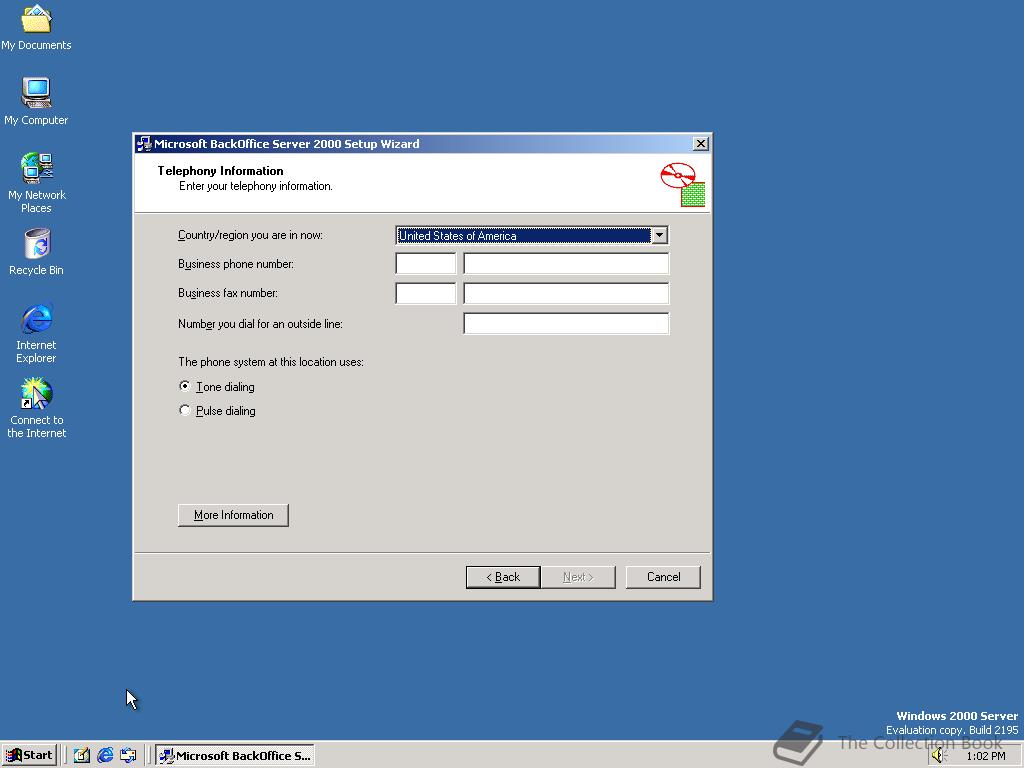Viewport: 1024px width, 768px height.
Task: Click the More Information button
Action: tap(233, 515)
